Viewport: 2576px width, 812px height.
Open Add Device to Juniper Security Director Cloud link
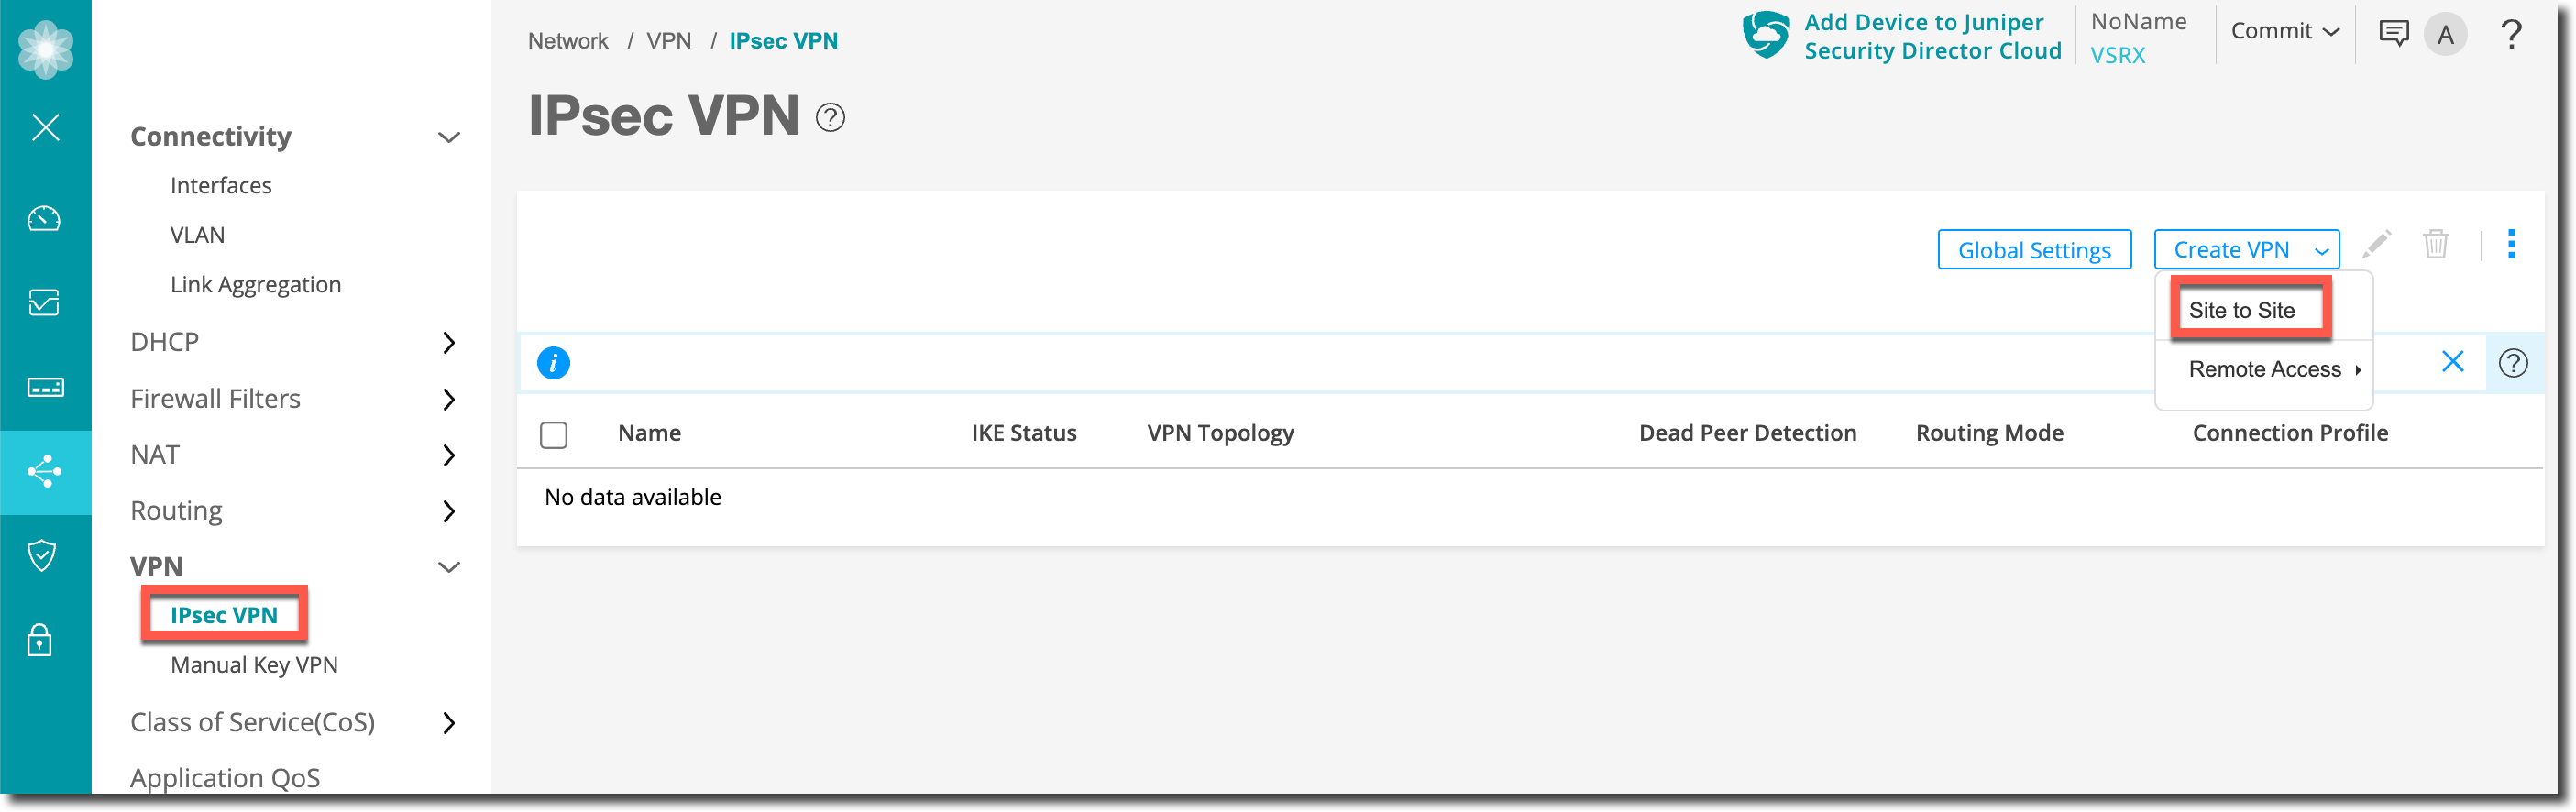coord(1931,36)
